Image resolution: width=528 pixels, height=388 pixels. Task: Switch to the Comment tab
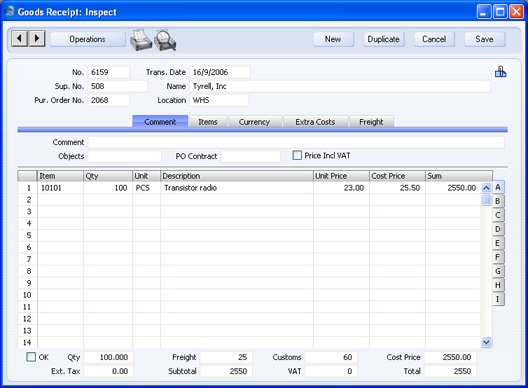pyautogui.click(x=160, y=122)
